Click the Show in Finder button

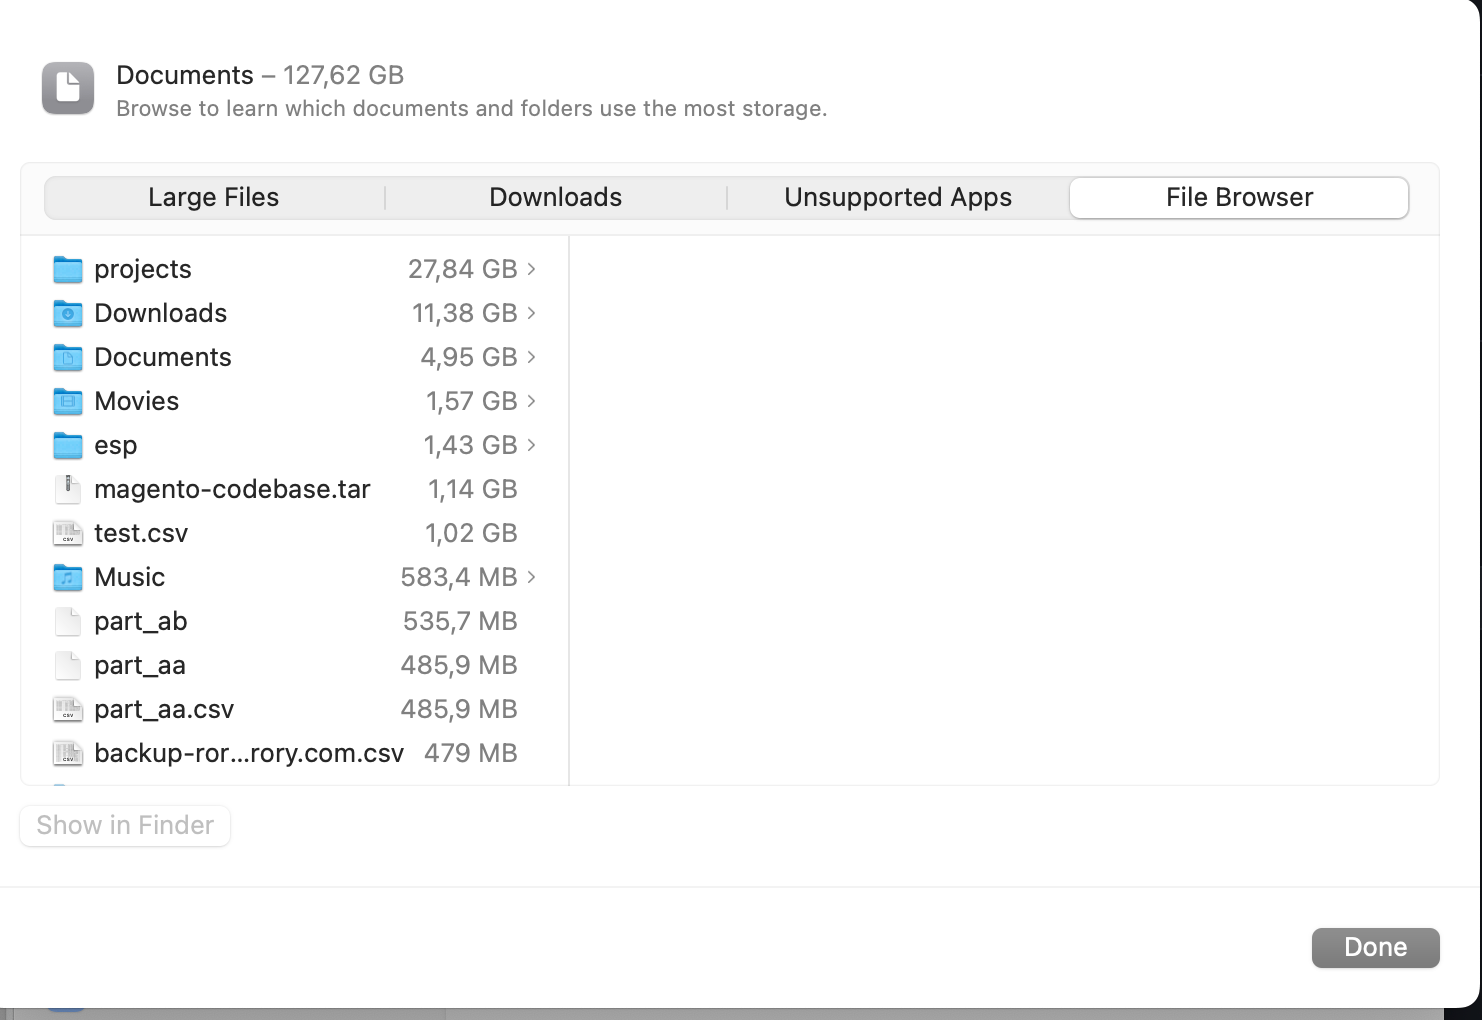(125, 826)
